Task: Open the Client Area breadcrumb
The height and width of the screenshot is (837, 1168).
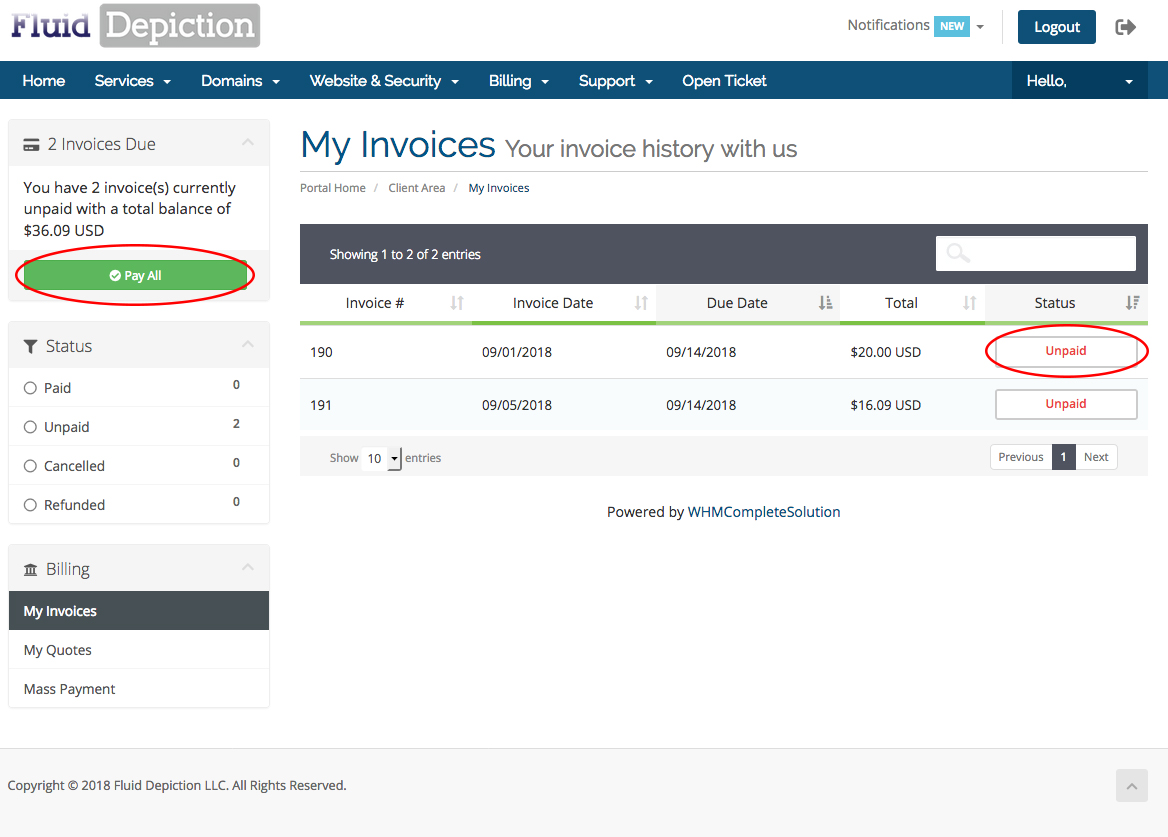Action: pos(416,188)
